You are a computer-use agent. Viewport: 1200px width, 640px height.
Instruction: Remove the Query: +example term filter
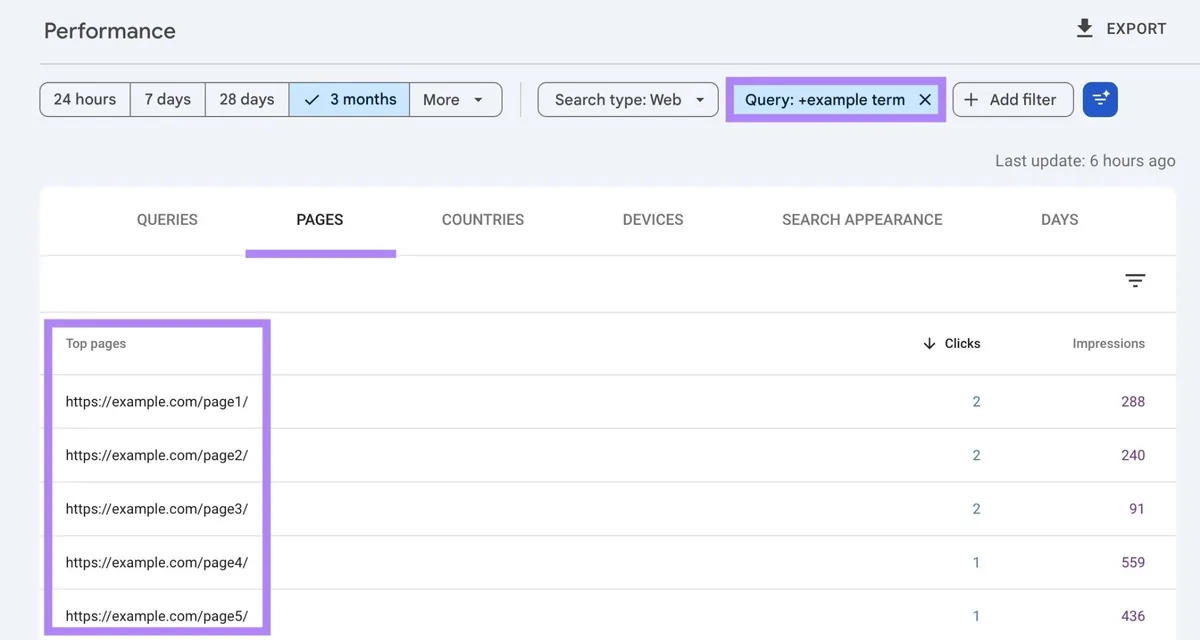point(925,100)
